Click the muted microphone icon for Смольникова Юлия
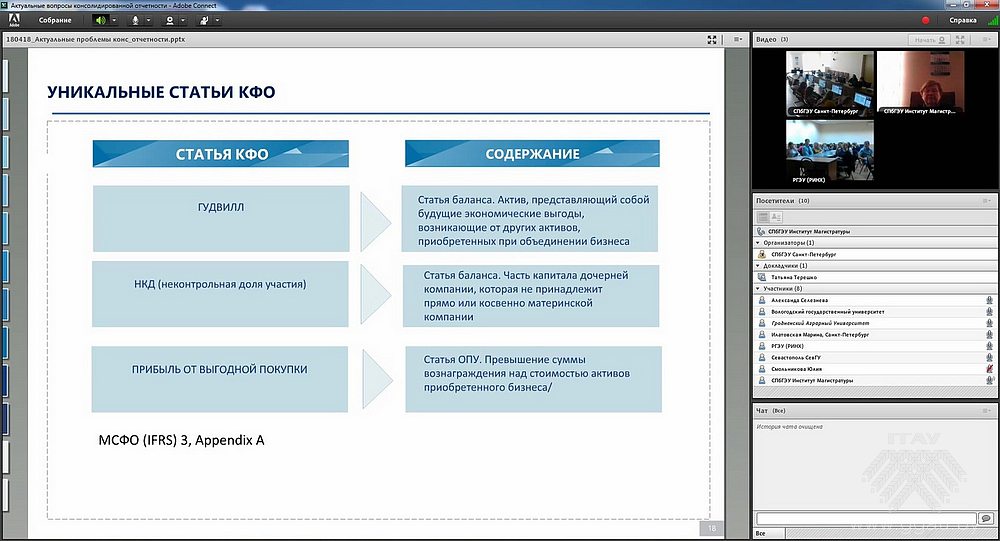Screen dimensions: 1000x541 coord(989,369)
